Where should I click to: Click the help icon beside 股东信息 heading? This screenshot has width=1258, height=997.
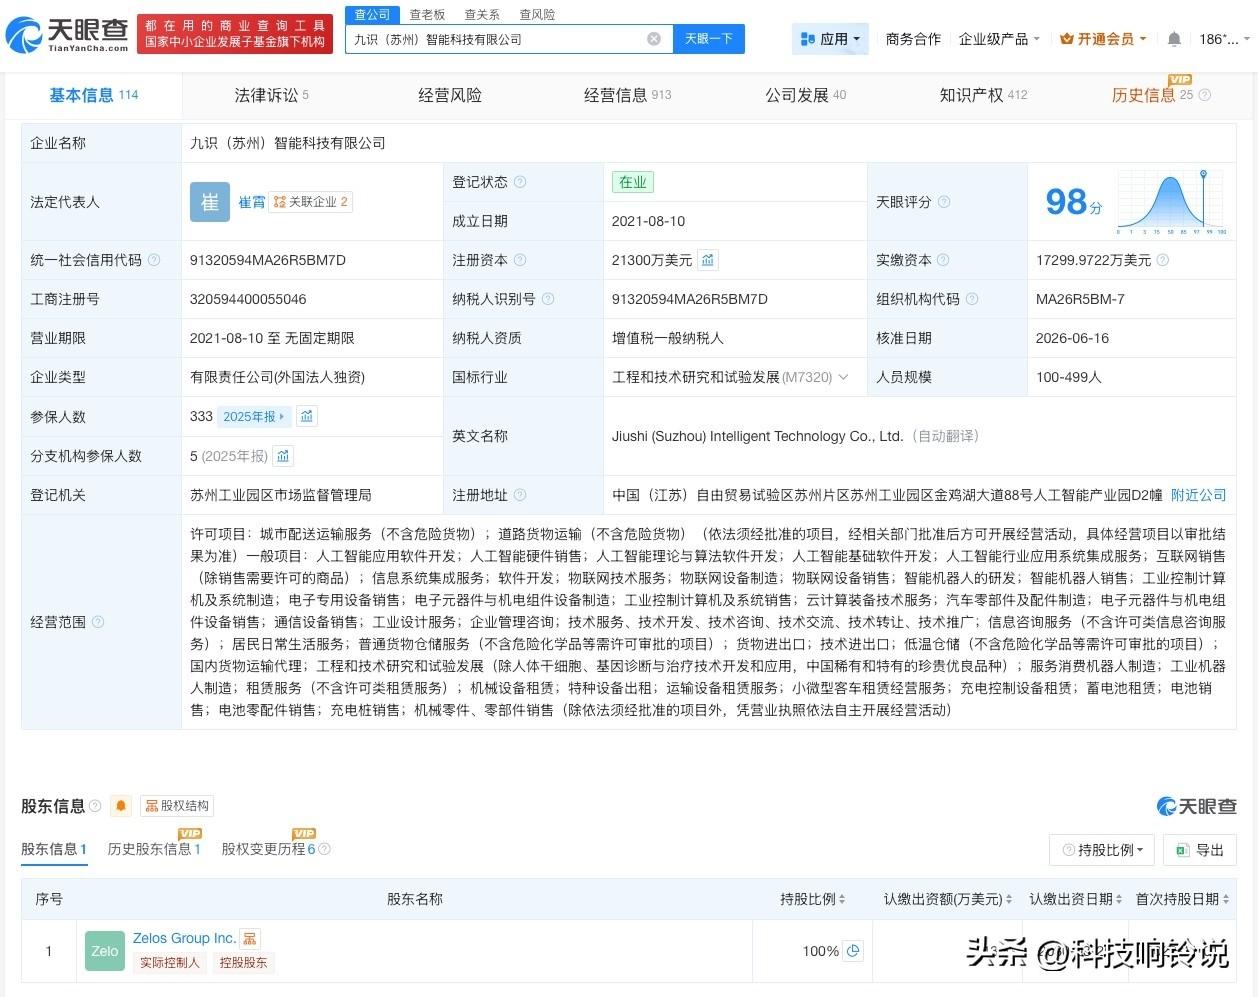click(x=95, y=806)
